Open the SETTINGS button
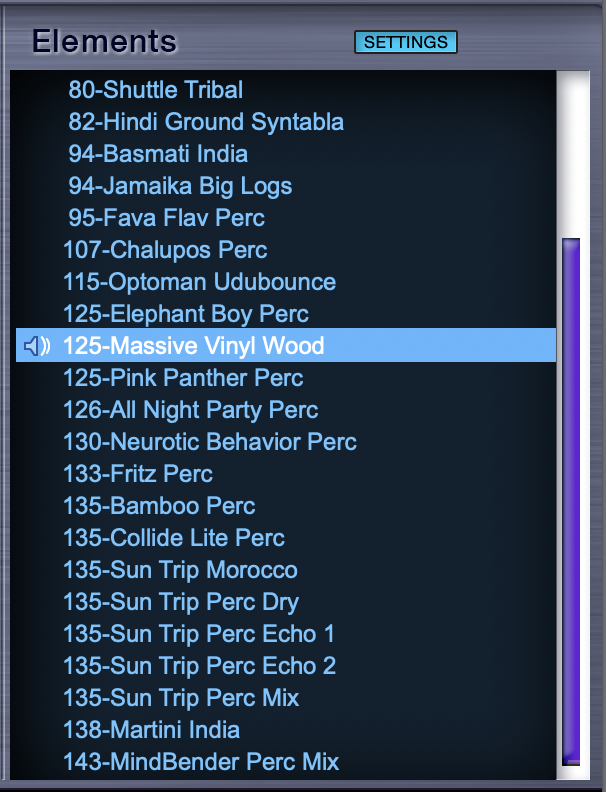Screen dimensions: 606x792 [x=405, y=42]
